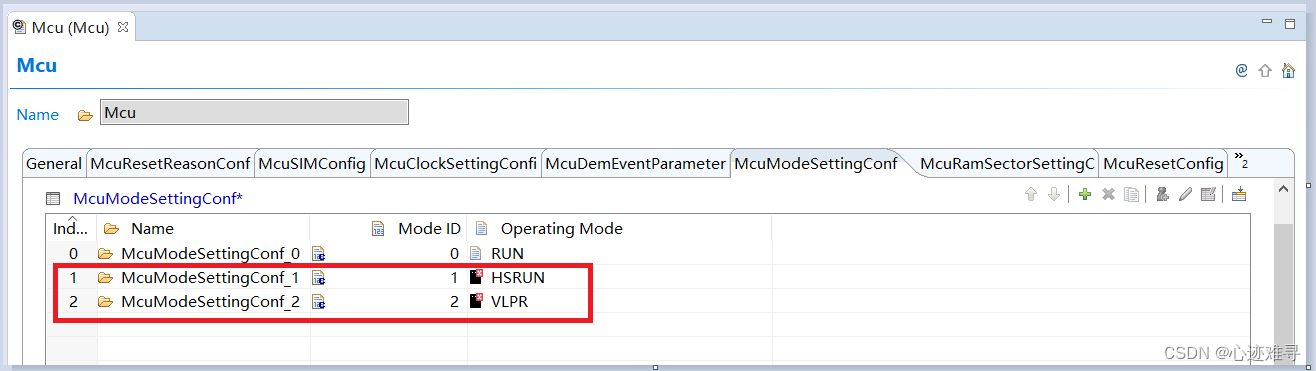Open the McuResetConfig tab

1163,163
